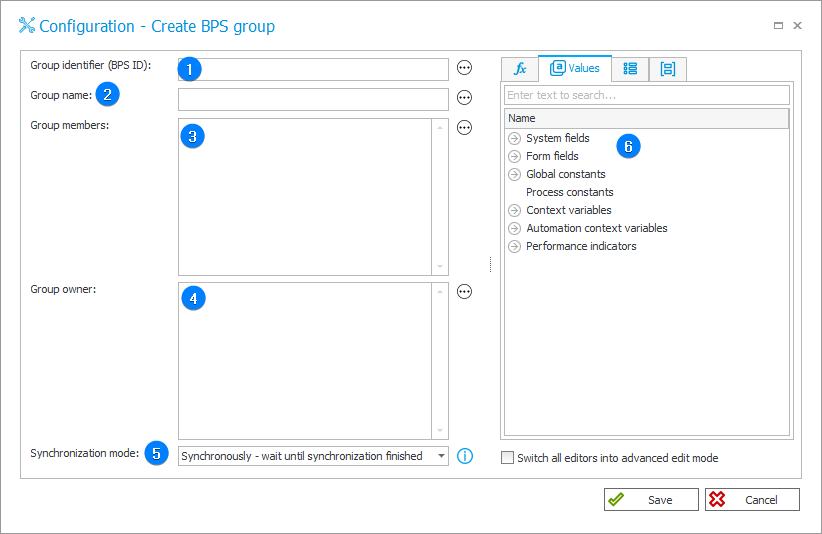
Task: Select Form fields label
Action: 552,156
